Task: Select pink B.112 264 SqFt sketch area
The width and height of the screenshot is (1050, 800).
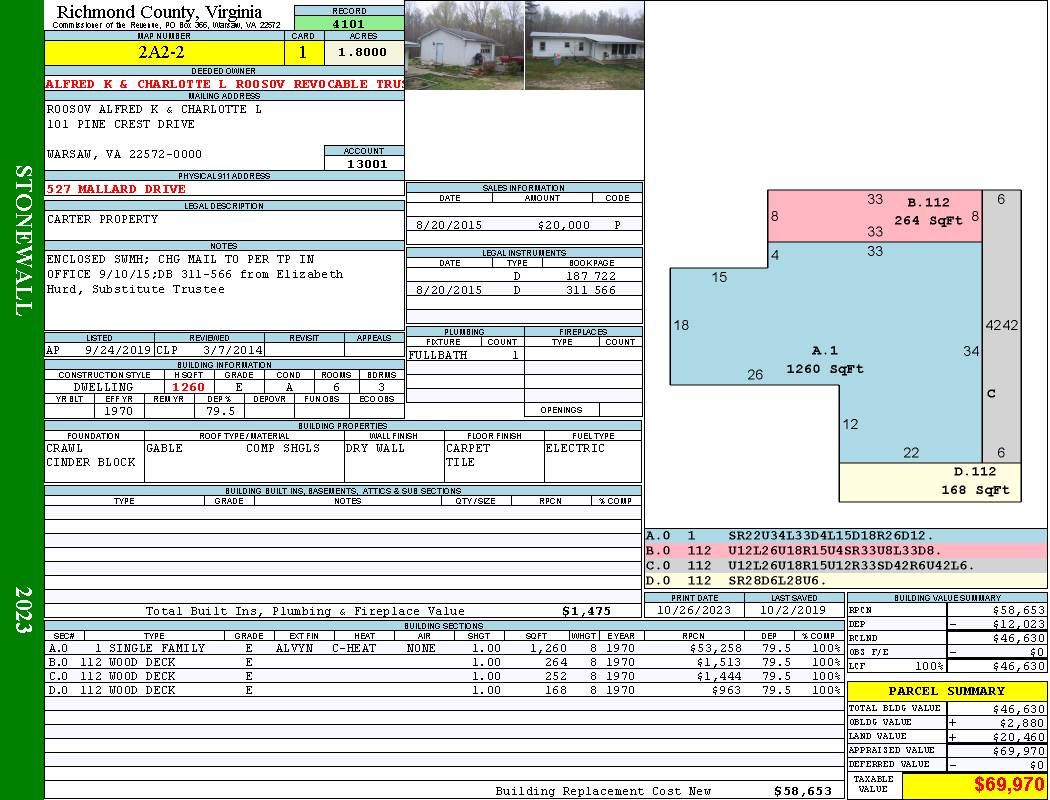Action: (x=875, y=216)
